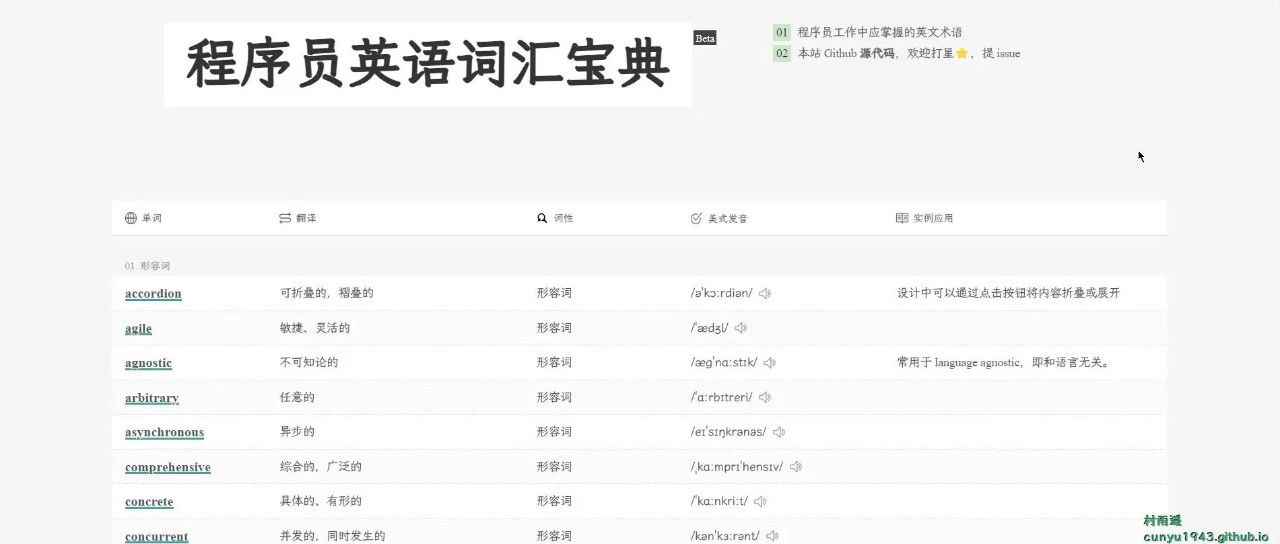1280x544 pixels.
Task: Open the concrete word link
Action: pos(149,501)
